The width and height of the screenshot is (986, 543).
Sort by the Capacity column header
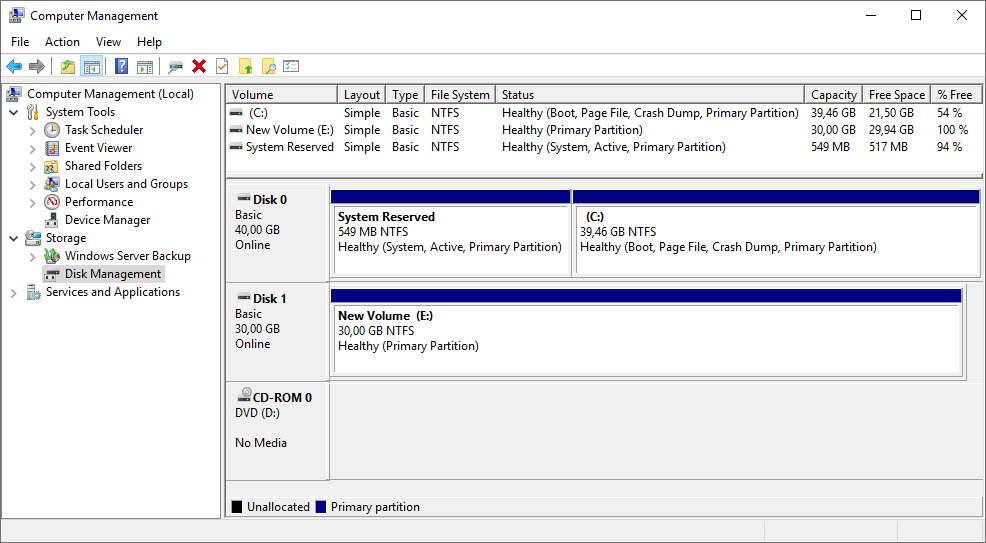834,94
